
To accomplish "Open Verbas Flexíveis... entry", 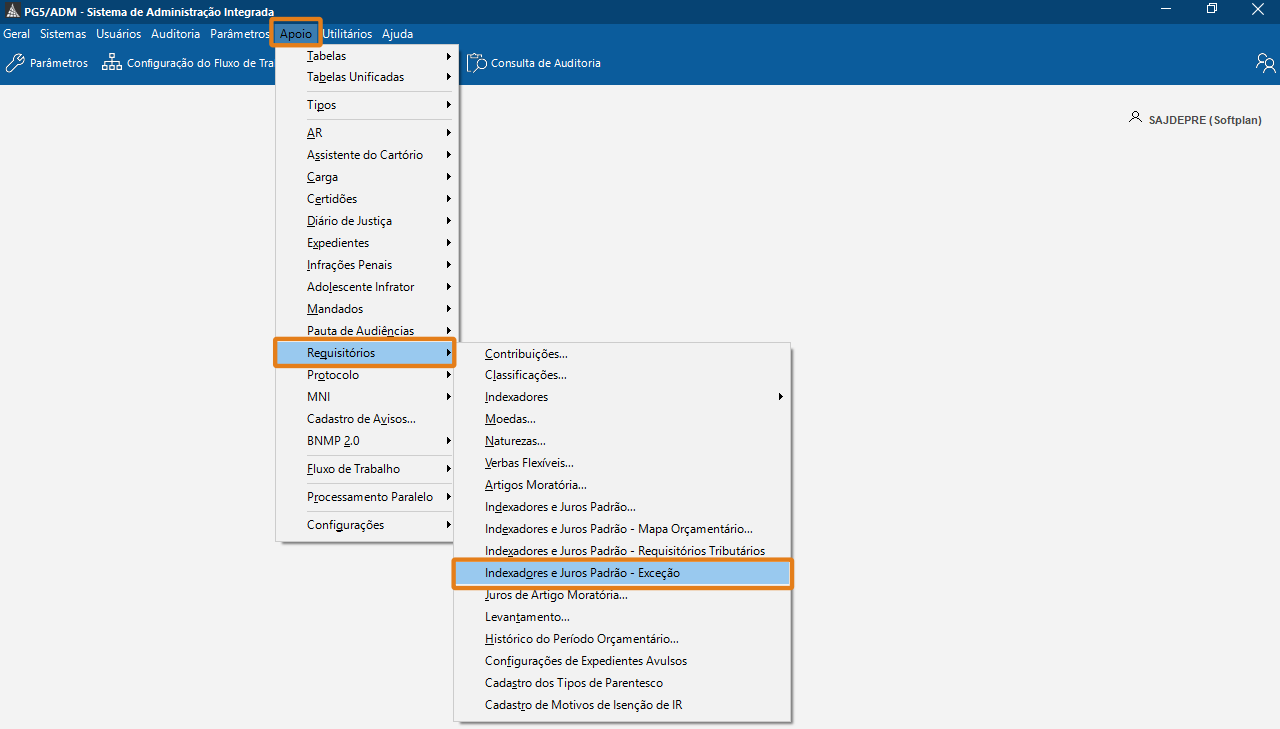I will (622, 463).
